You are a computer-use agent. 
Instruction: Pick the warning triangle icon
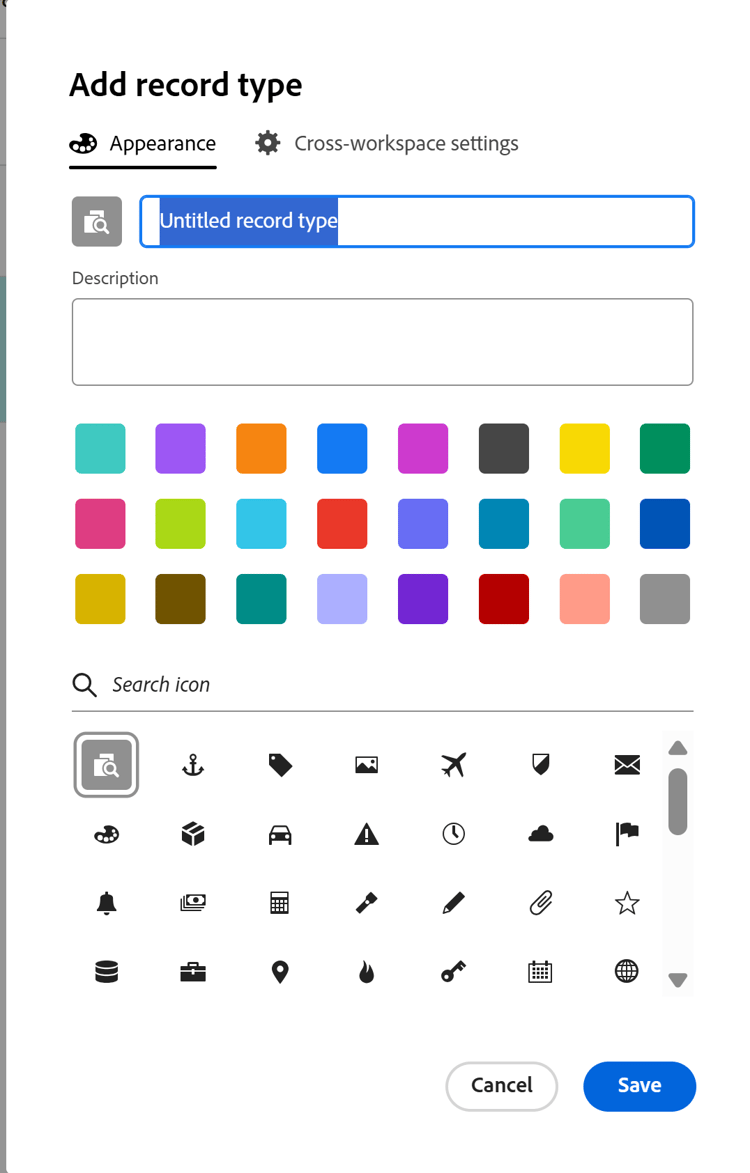[366, 833]
